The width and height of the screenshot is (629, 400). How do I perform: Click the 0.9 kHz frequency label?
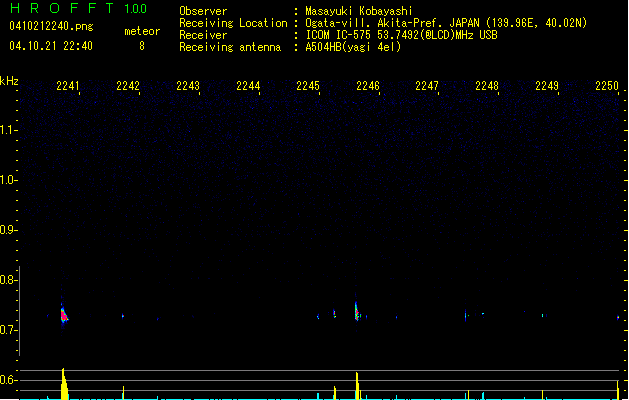pos(8,230)
